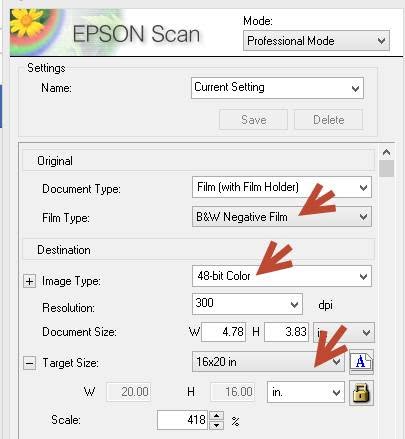Open the Film Type dropdown
Screen dimensions: 405x439
(282, 217)
